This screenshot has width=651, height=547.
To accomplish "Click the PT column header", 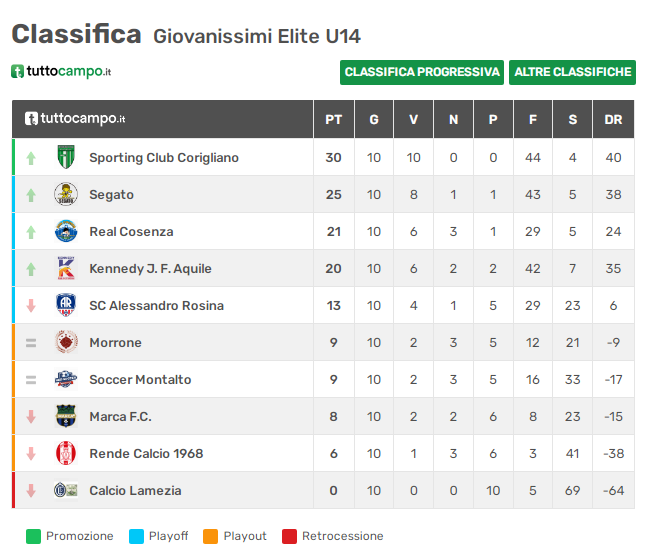I will 334,120.
